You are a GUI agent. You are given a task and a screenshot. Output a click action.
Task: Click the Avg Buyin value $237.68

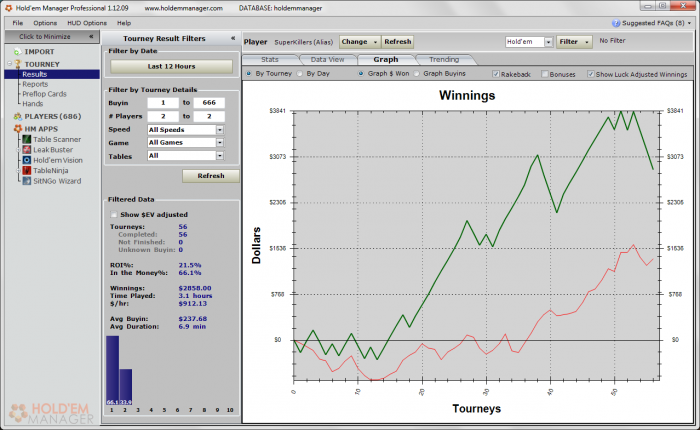pos(192,319)
